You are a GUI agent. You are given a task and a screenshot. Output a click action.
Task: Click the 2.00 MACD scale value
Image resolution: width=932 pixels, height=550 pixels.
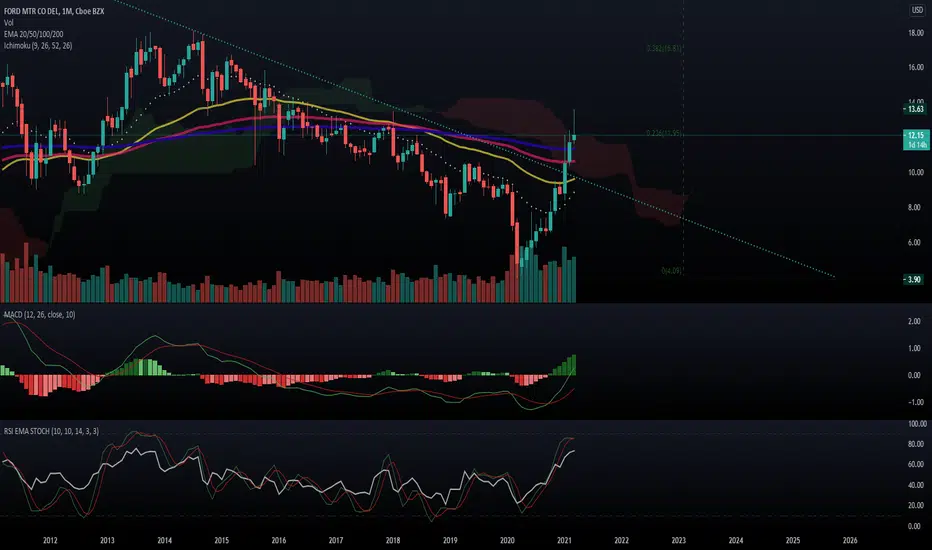(915, 321)
